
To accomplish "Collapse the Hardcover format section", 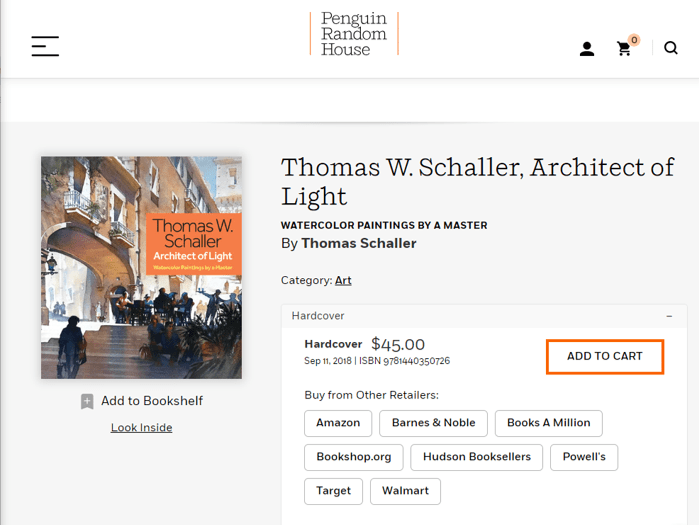I will tap(669, 316).
